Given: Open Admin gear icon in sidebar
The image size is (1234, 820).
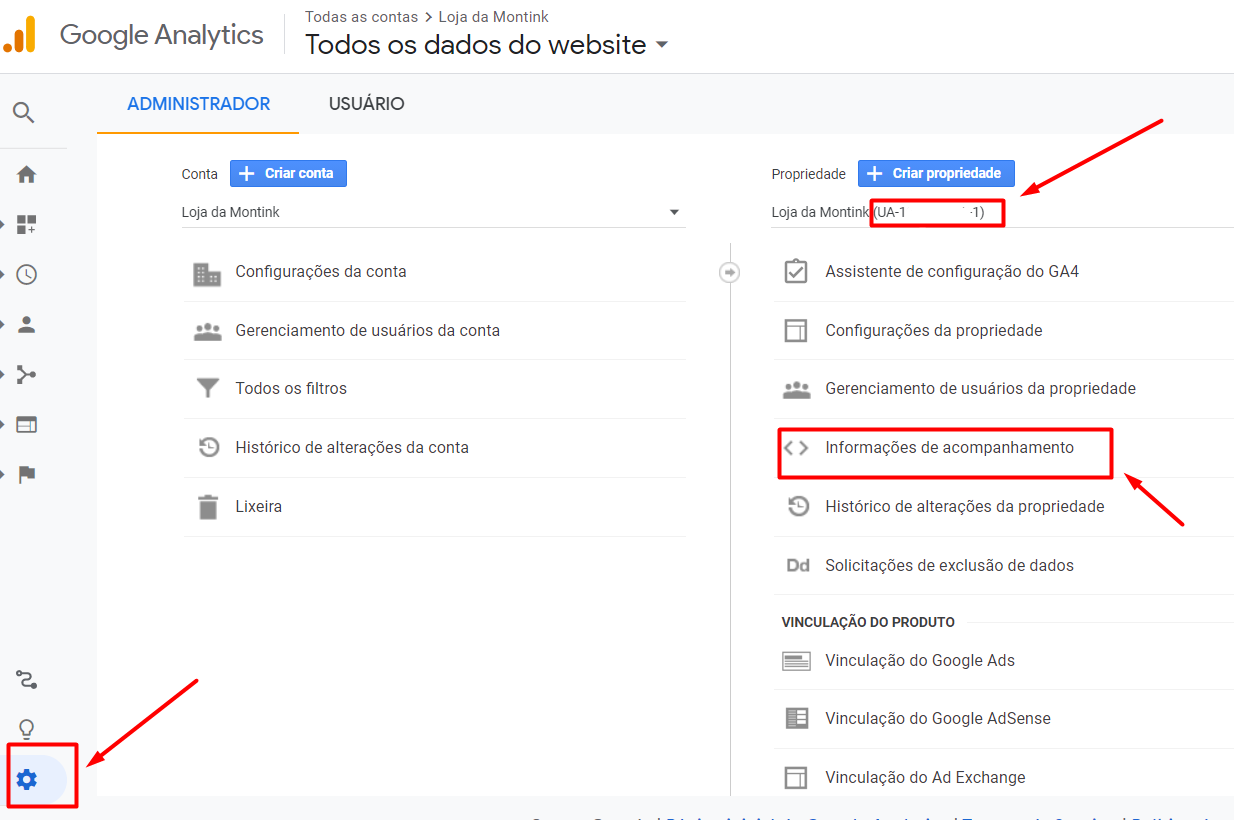Looking at the screenshot, I should point(27,779).
